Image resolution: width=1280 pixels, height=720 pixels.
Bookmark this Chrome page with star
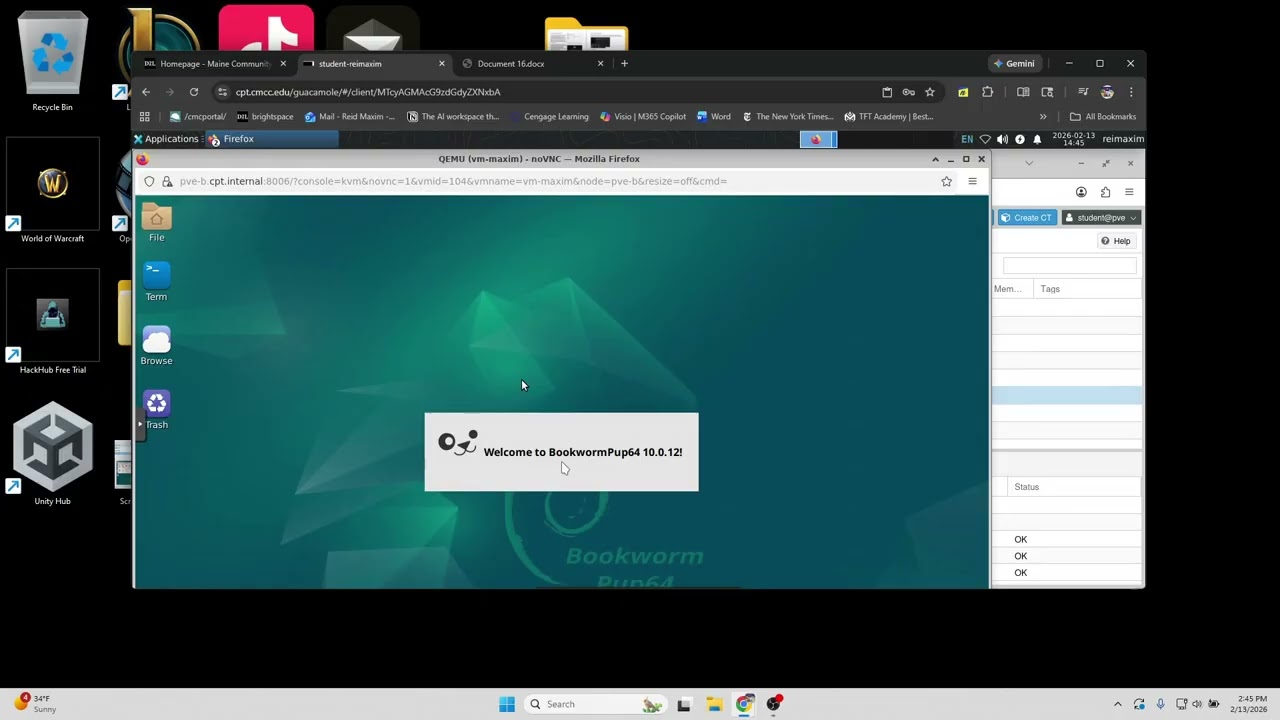930,92
